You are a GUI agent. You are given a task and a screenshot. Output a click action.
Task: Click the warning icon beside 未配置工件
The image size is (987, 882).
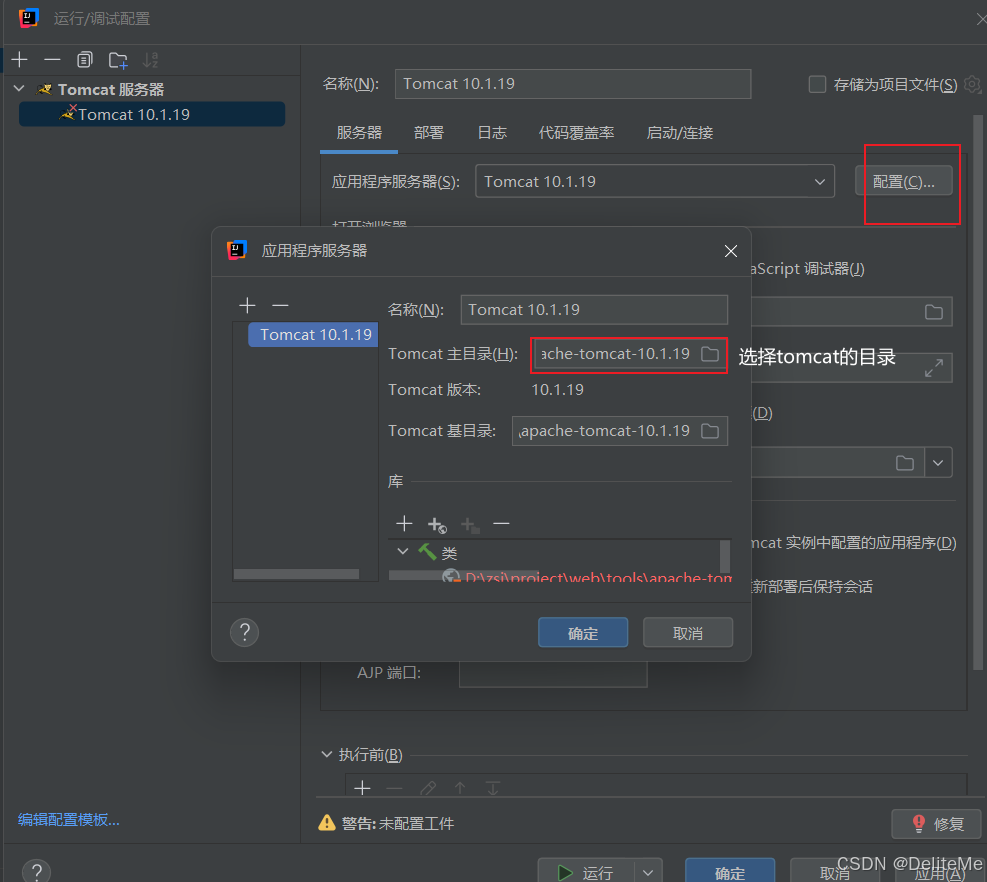[x=327, y=823]
